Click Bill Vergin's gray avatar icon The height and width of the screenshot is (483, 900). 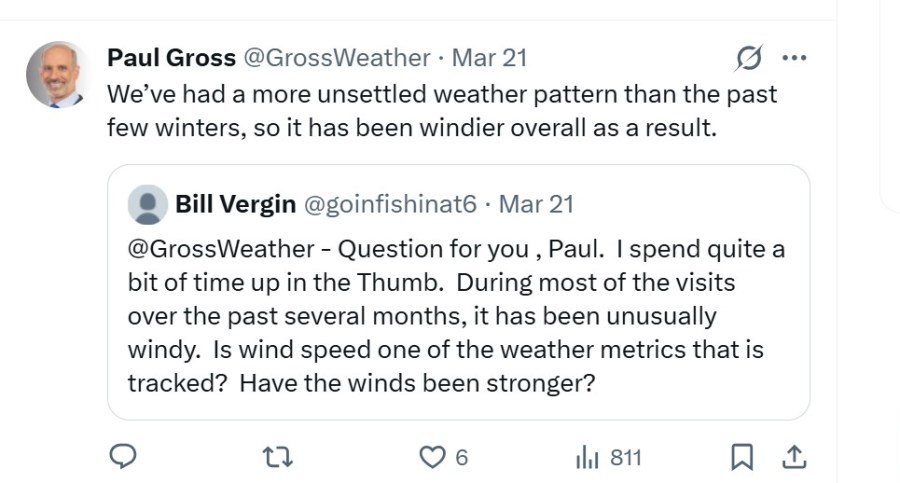pyautogui.click(x=148, y=204)
